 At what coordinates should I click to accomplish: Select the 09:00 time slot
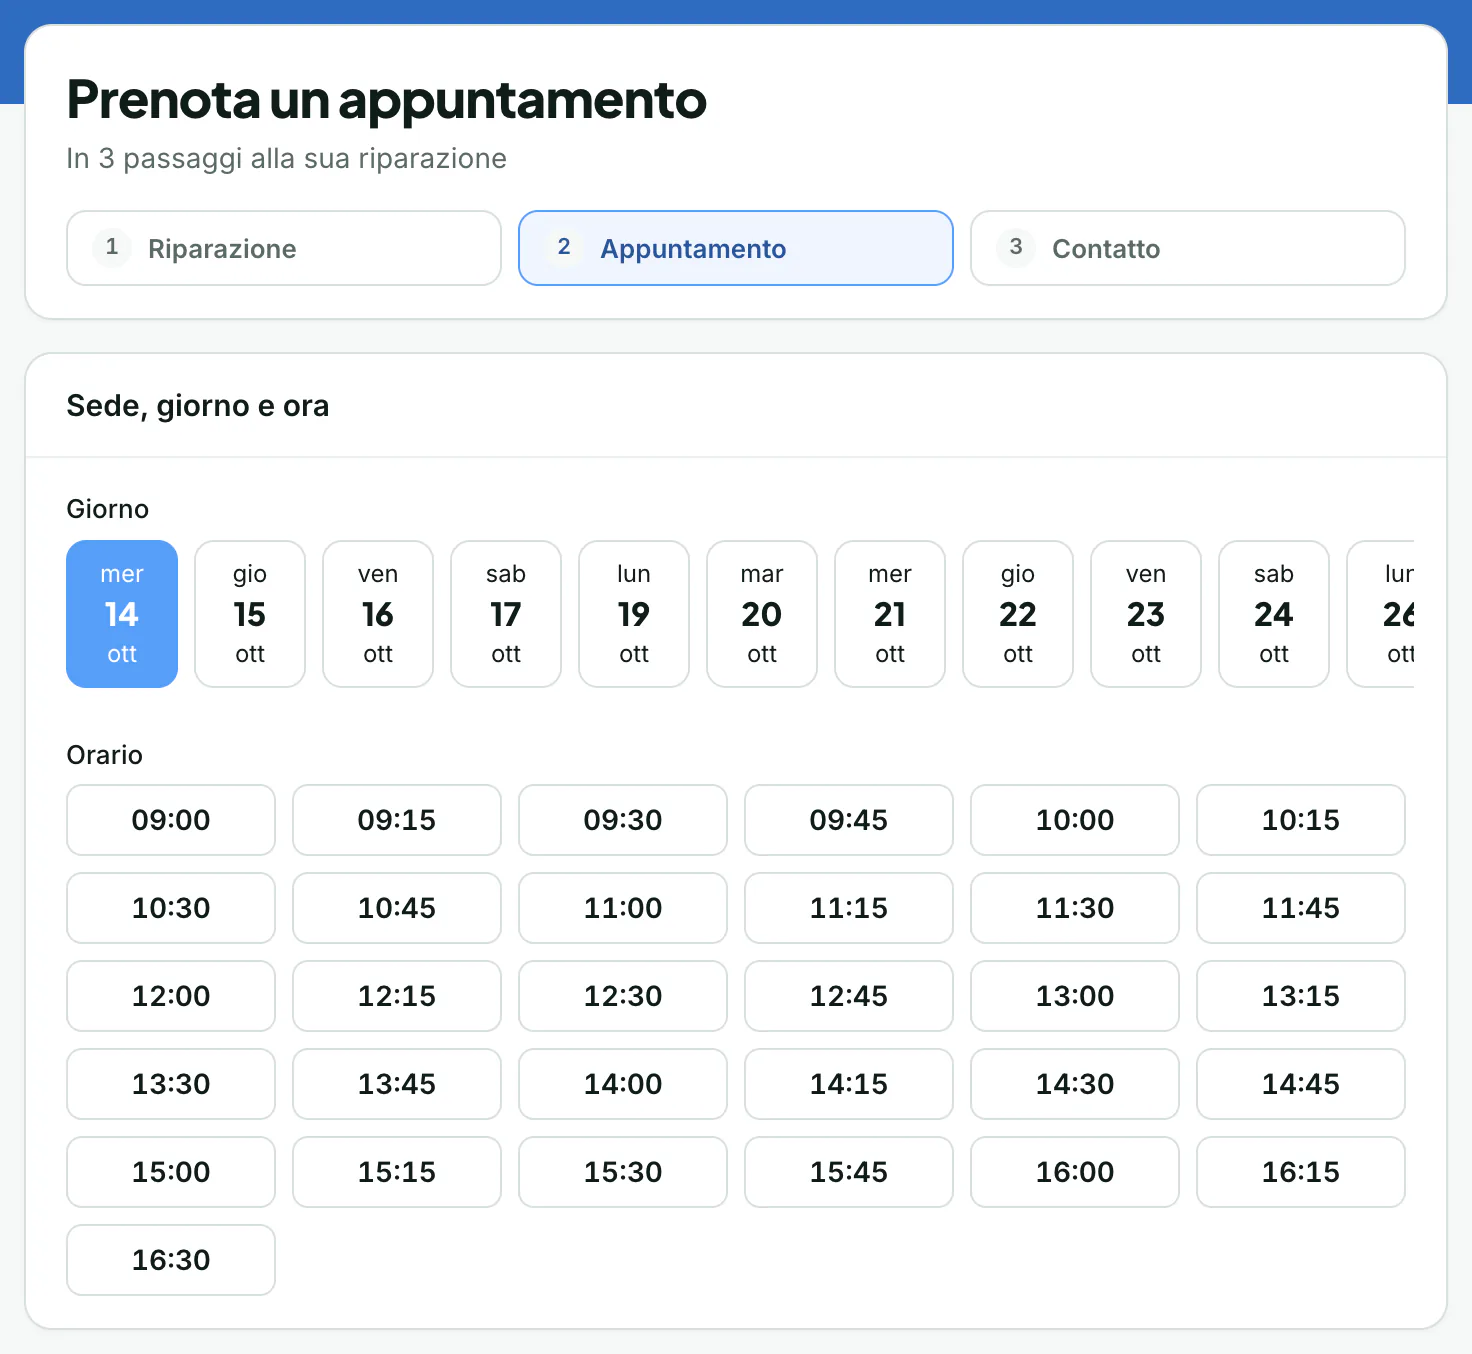point(171,820)
